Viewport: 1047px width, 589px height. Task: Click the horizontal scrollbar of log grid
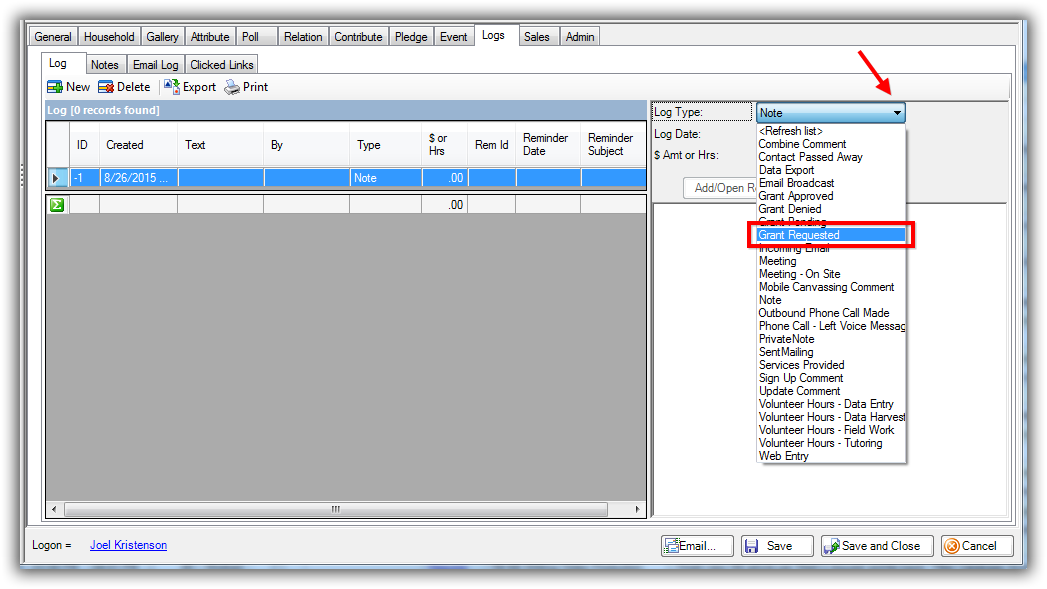(x=335, y=509)
